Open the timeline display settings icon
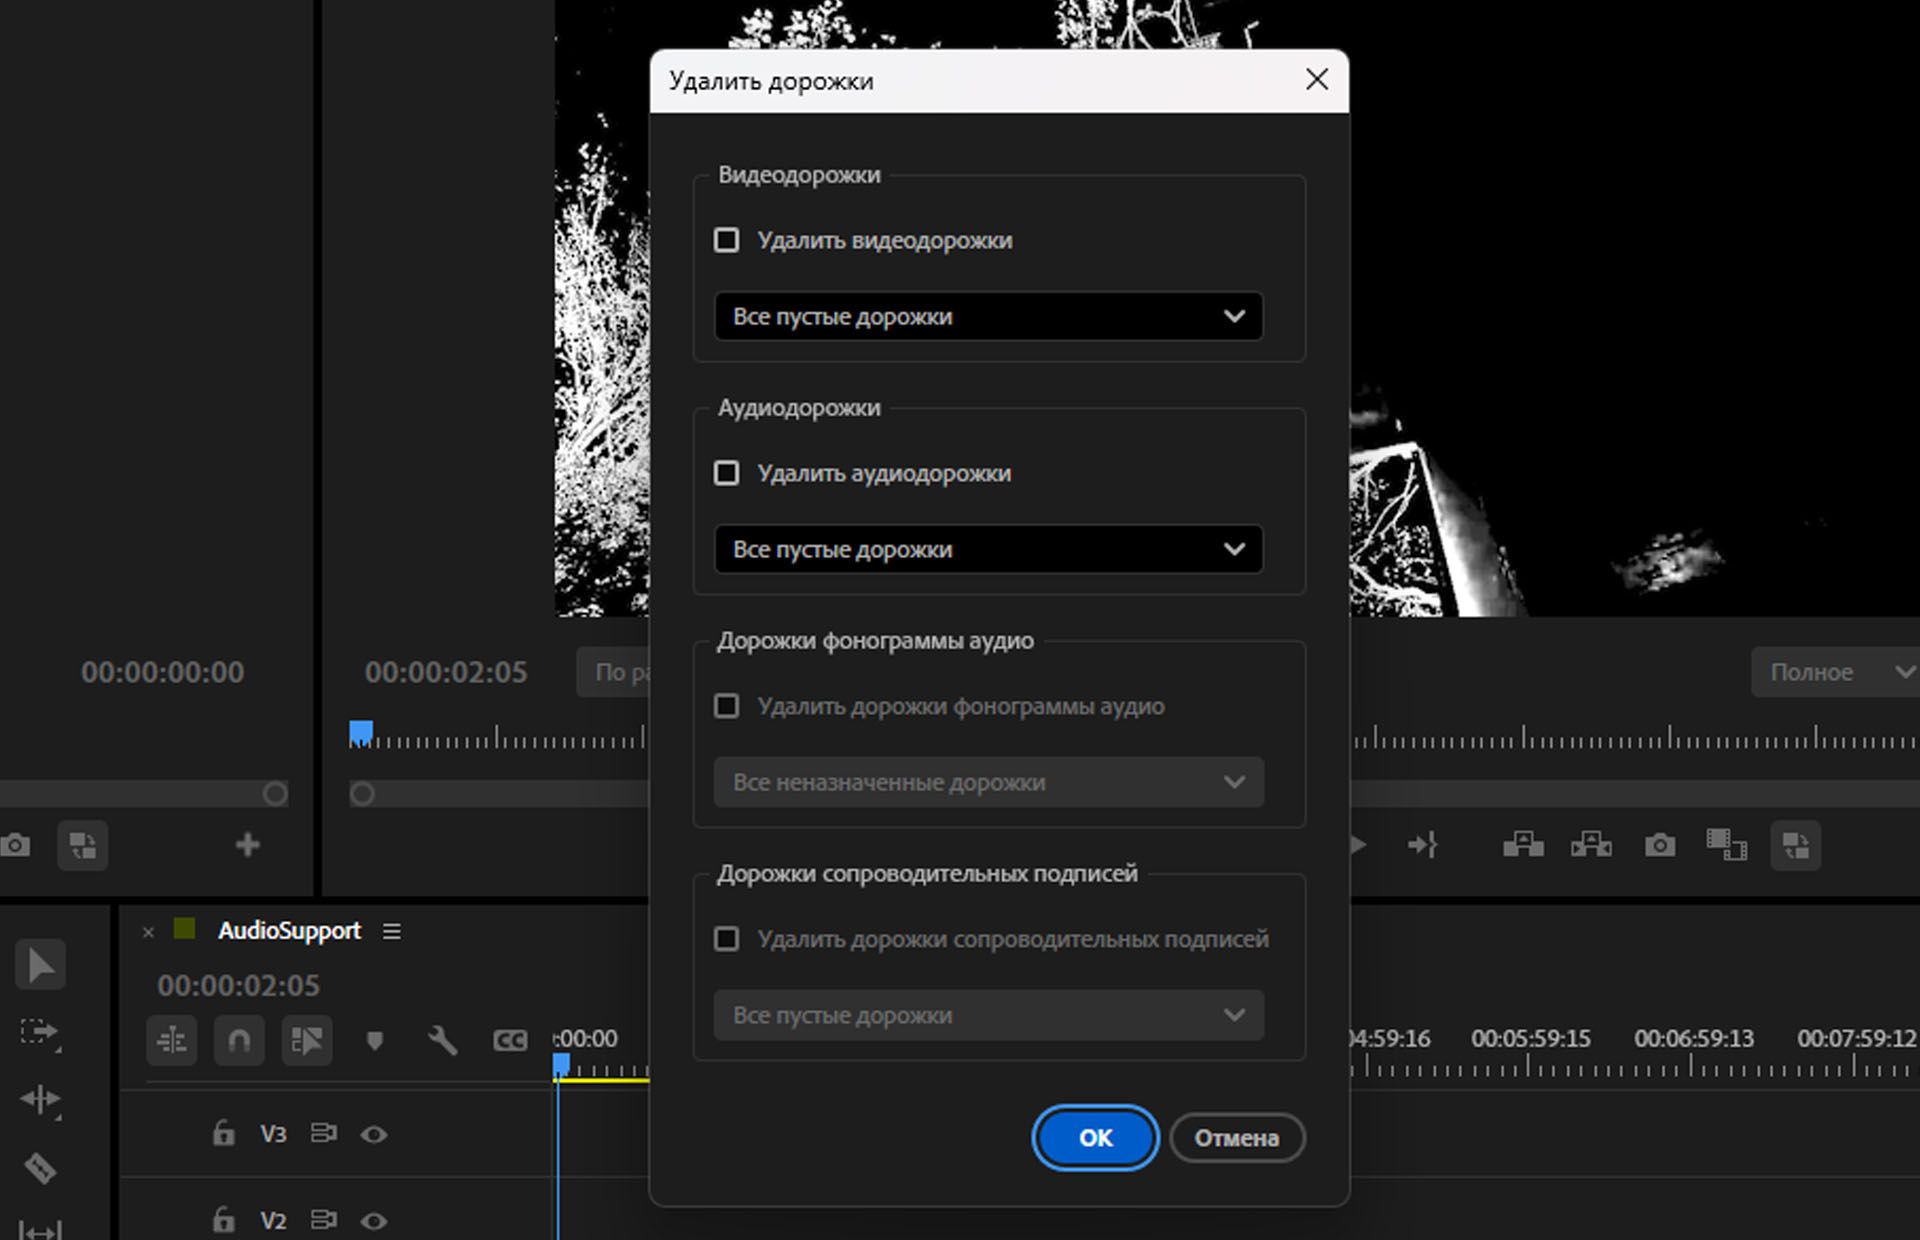The width and height of the screenshot is (1920, 1240). click(x=172, y=1040)
